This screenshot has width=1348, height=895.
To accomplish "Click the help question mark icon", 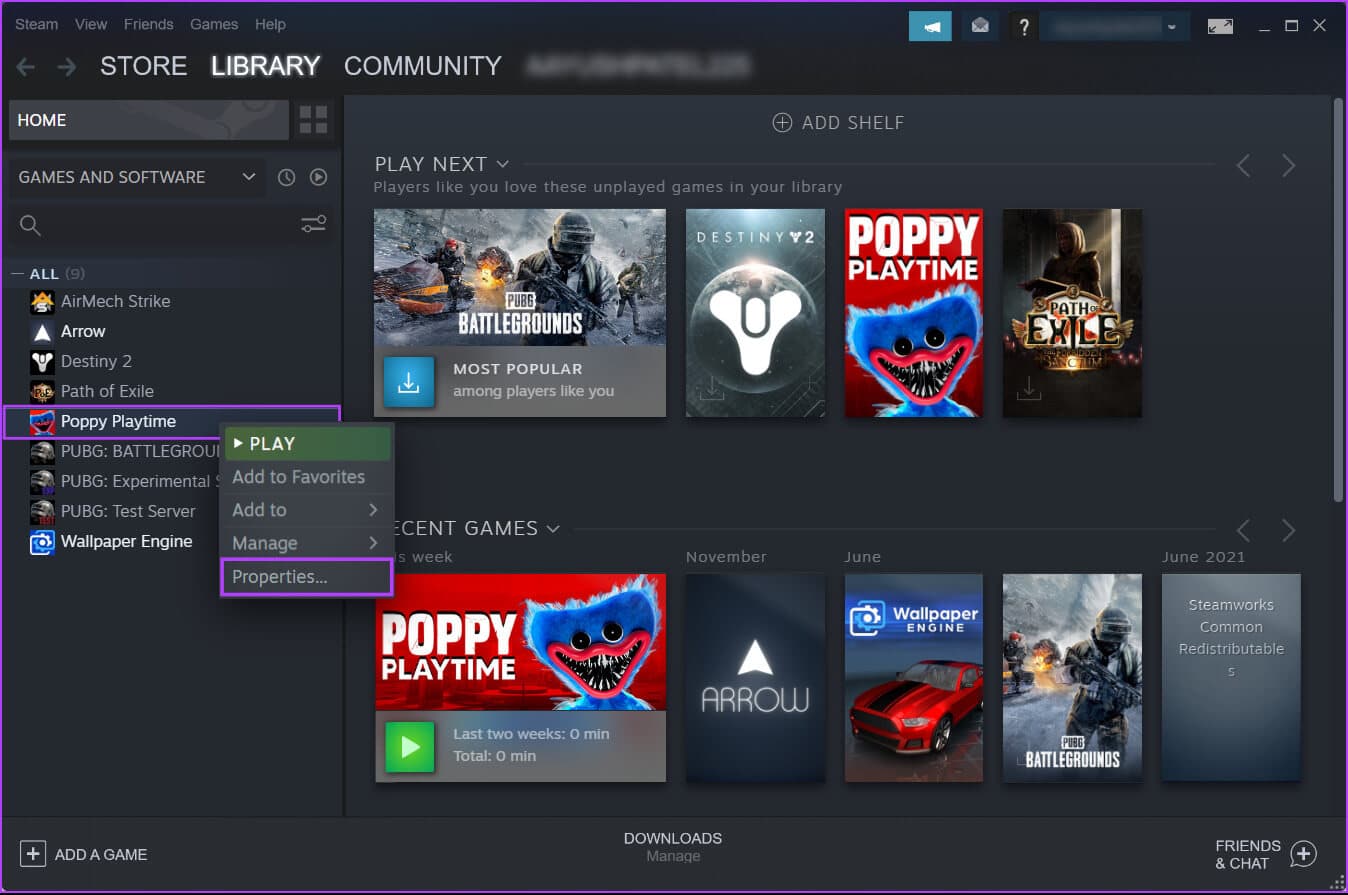I will (x=1023, y=26).
